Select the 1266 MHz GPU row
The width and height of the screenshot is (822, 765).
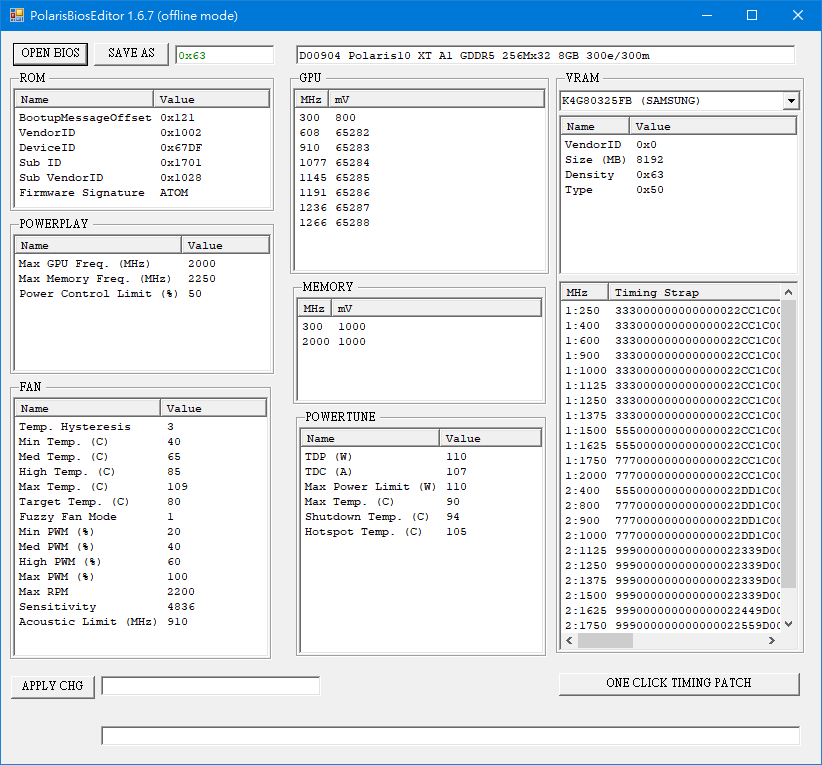(x=419, y=223)
